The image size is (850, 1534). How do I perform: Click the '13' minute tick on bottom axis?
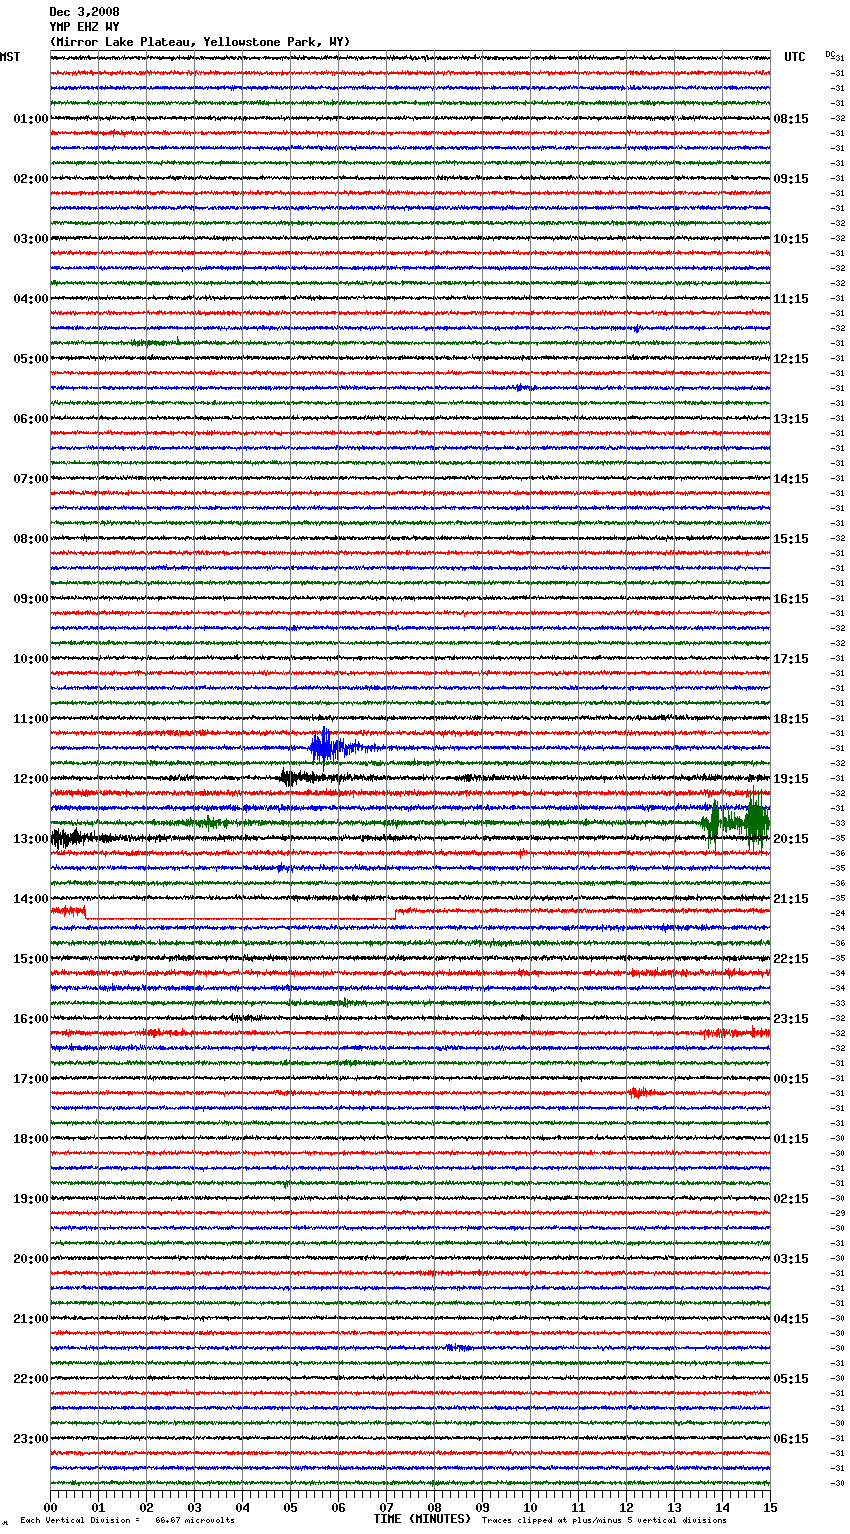click(674, 1507)
